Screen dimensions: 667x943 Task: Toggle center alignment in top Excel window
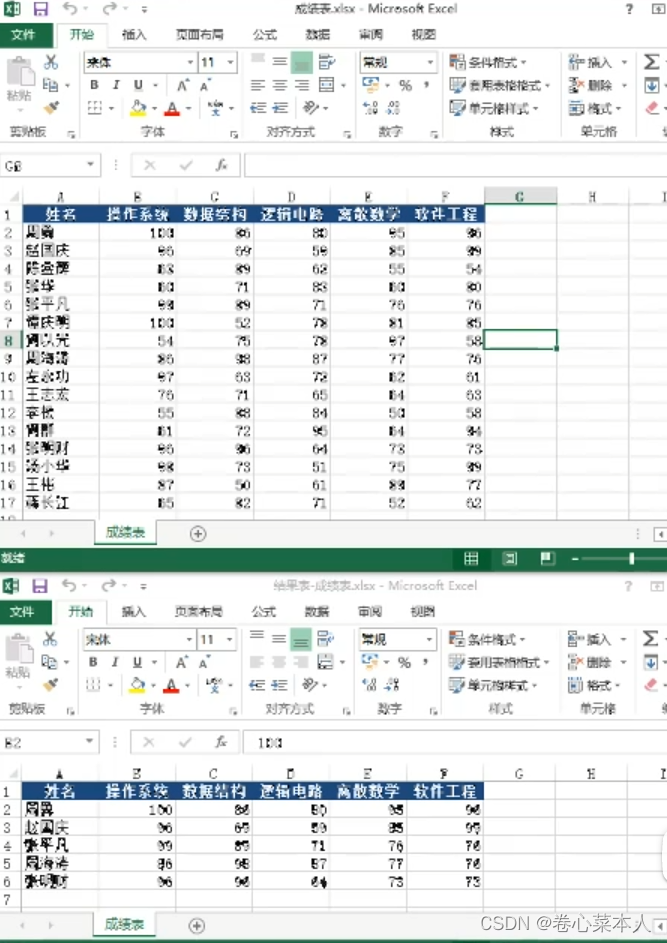280,85
